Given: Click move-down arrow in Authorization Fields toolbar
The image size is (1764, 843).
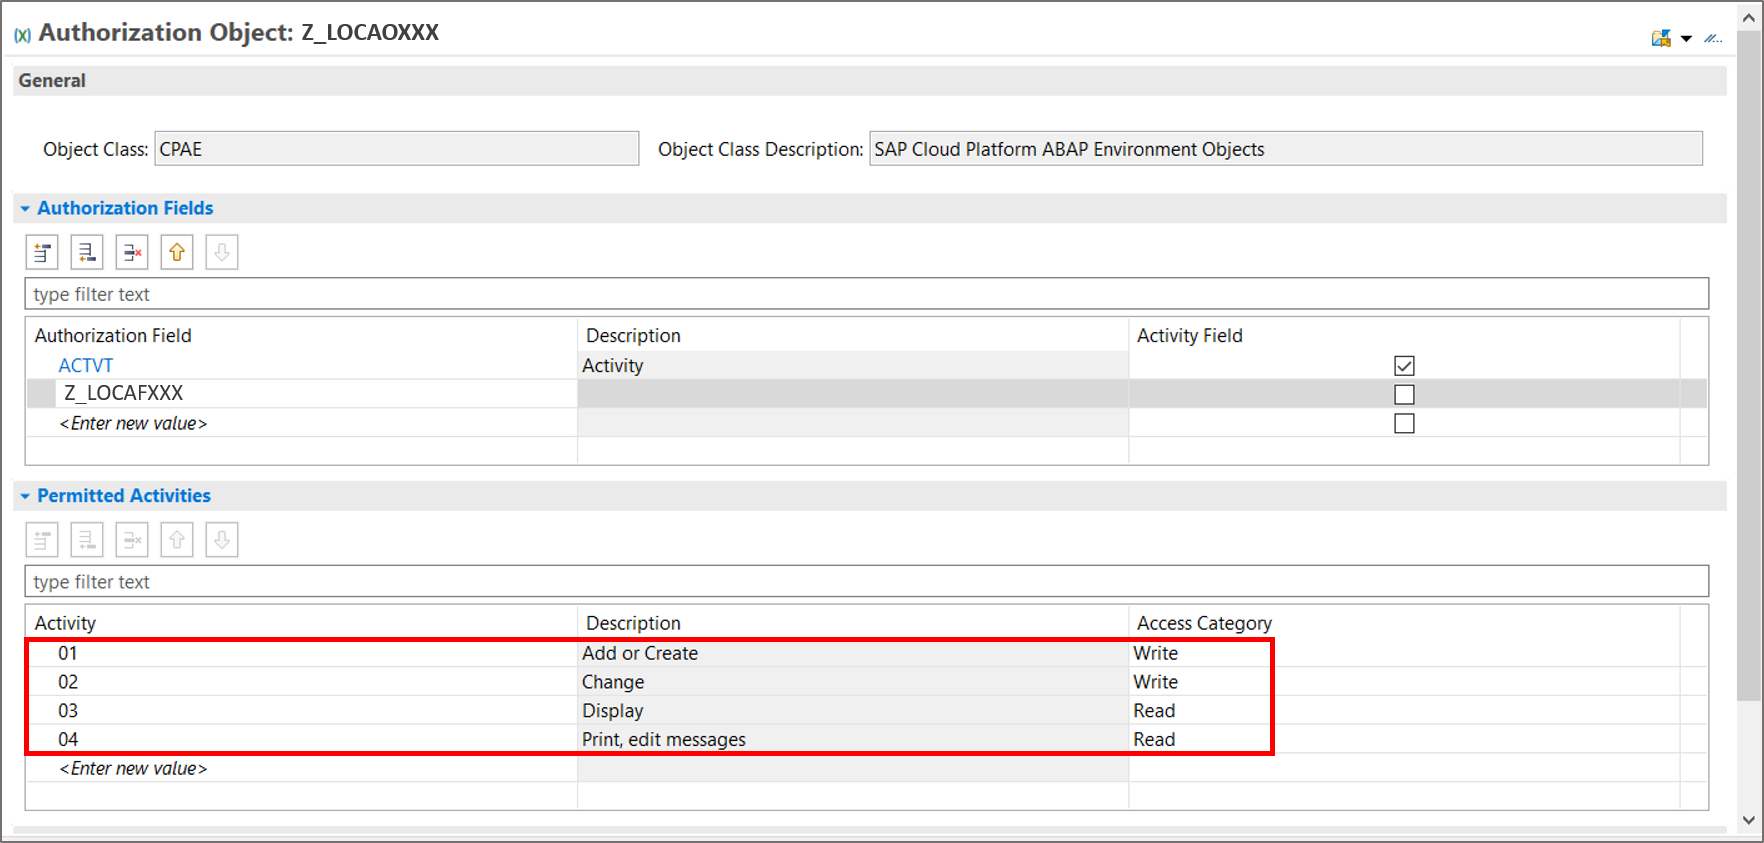Looking at the screenshot, I should pos(222,253).
